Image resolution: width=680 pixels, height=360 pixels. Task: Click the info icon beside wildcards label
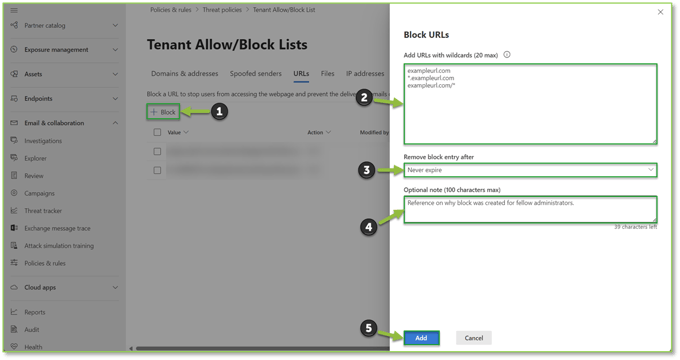pyautogui.click(x=507, y=55)
